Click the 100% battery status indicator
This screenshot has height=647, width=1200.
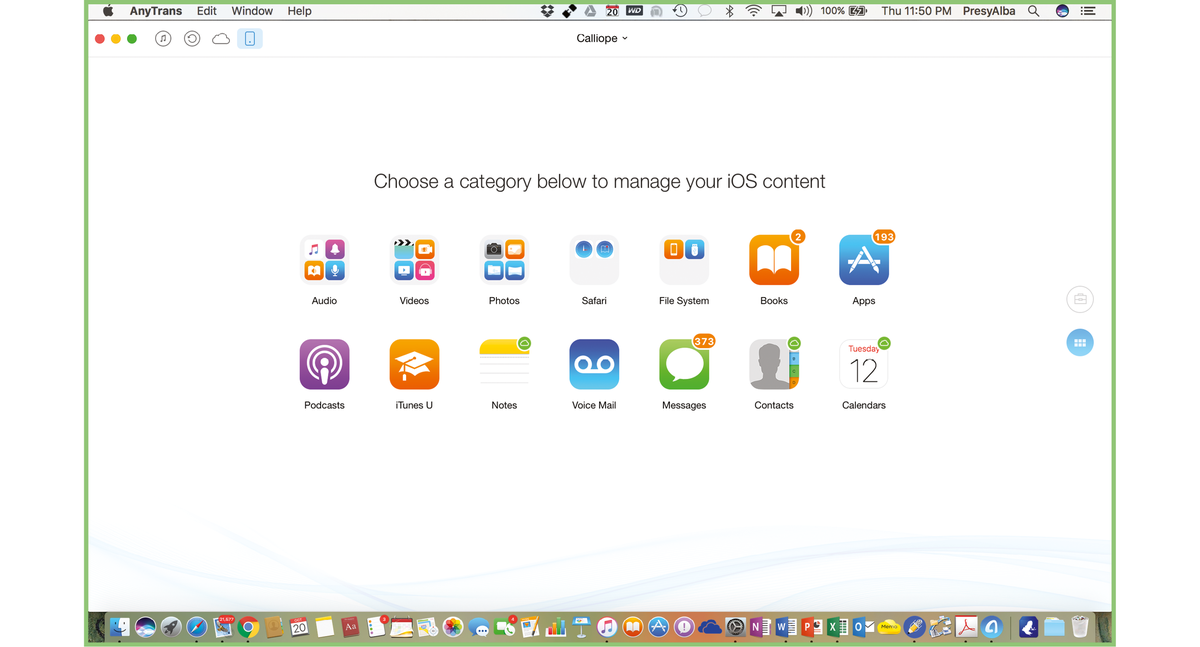(844, 11)
